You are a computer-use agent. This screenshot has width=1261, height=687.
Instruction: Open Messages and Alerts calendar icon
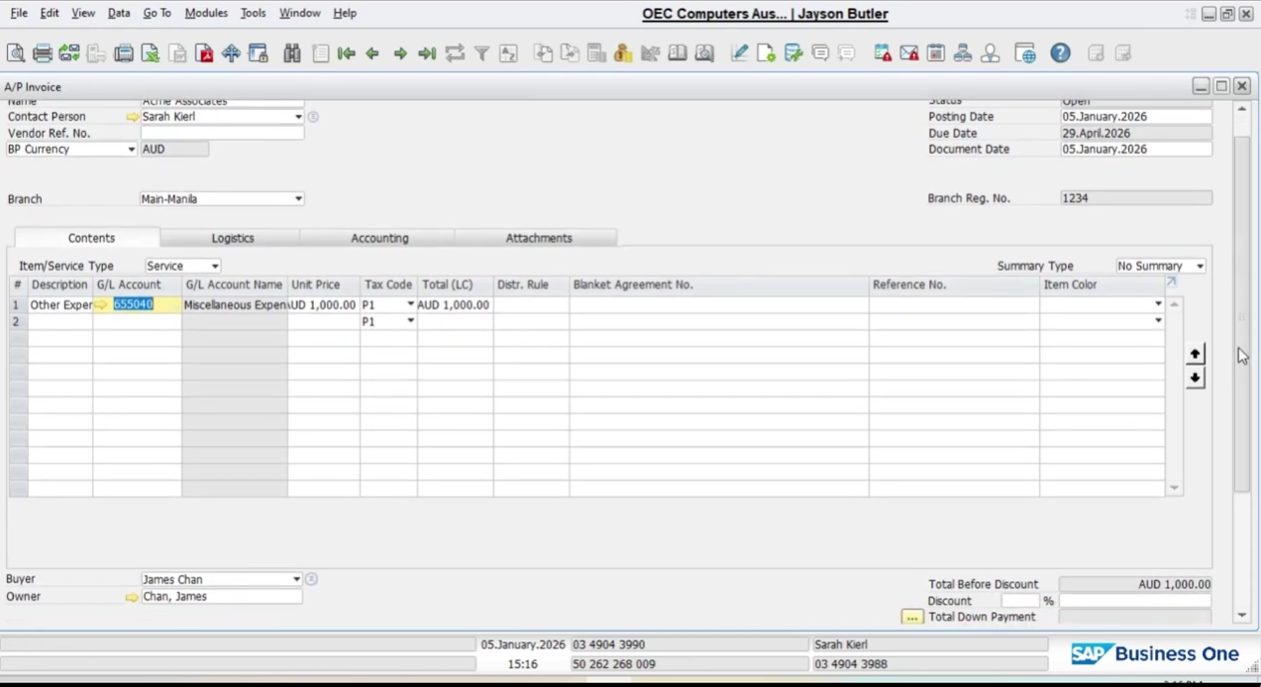pyautogui.click(x=882, y=53)
